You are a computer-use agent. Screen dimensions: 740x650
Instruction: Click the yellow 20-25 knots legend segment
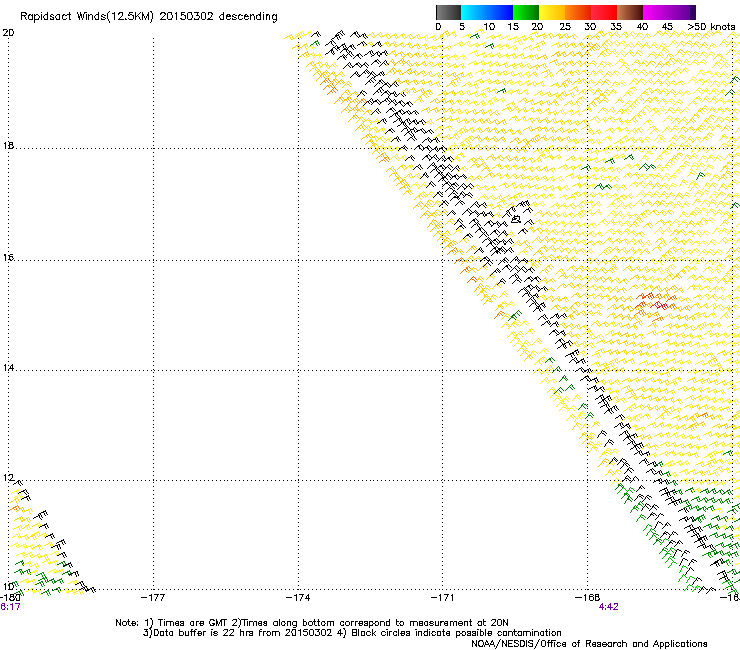552,12
